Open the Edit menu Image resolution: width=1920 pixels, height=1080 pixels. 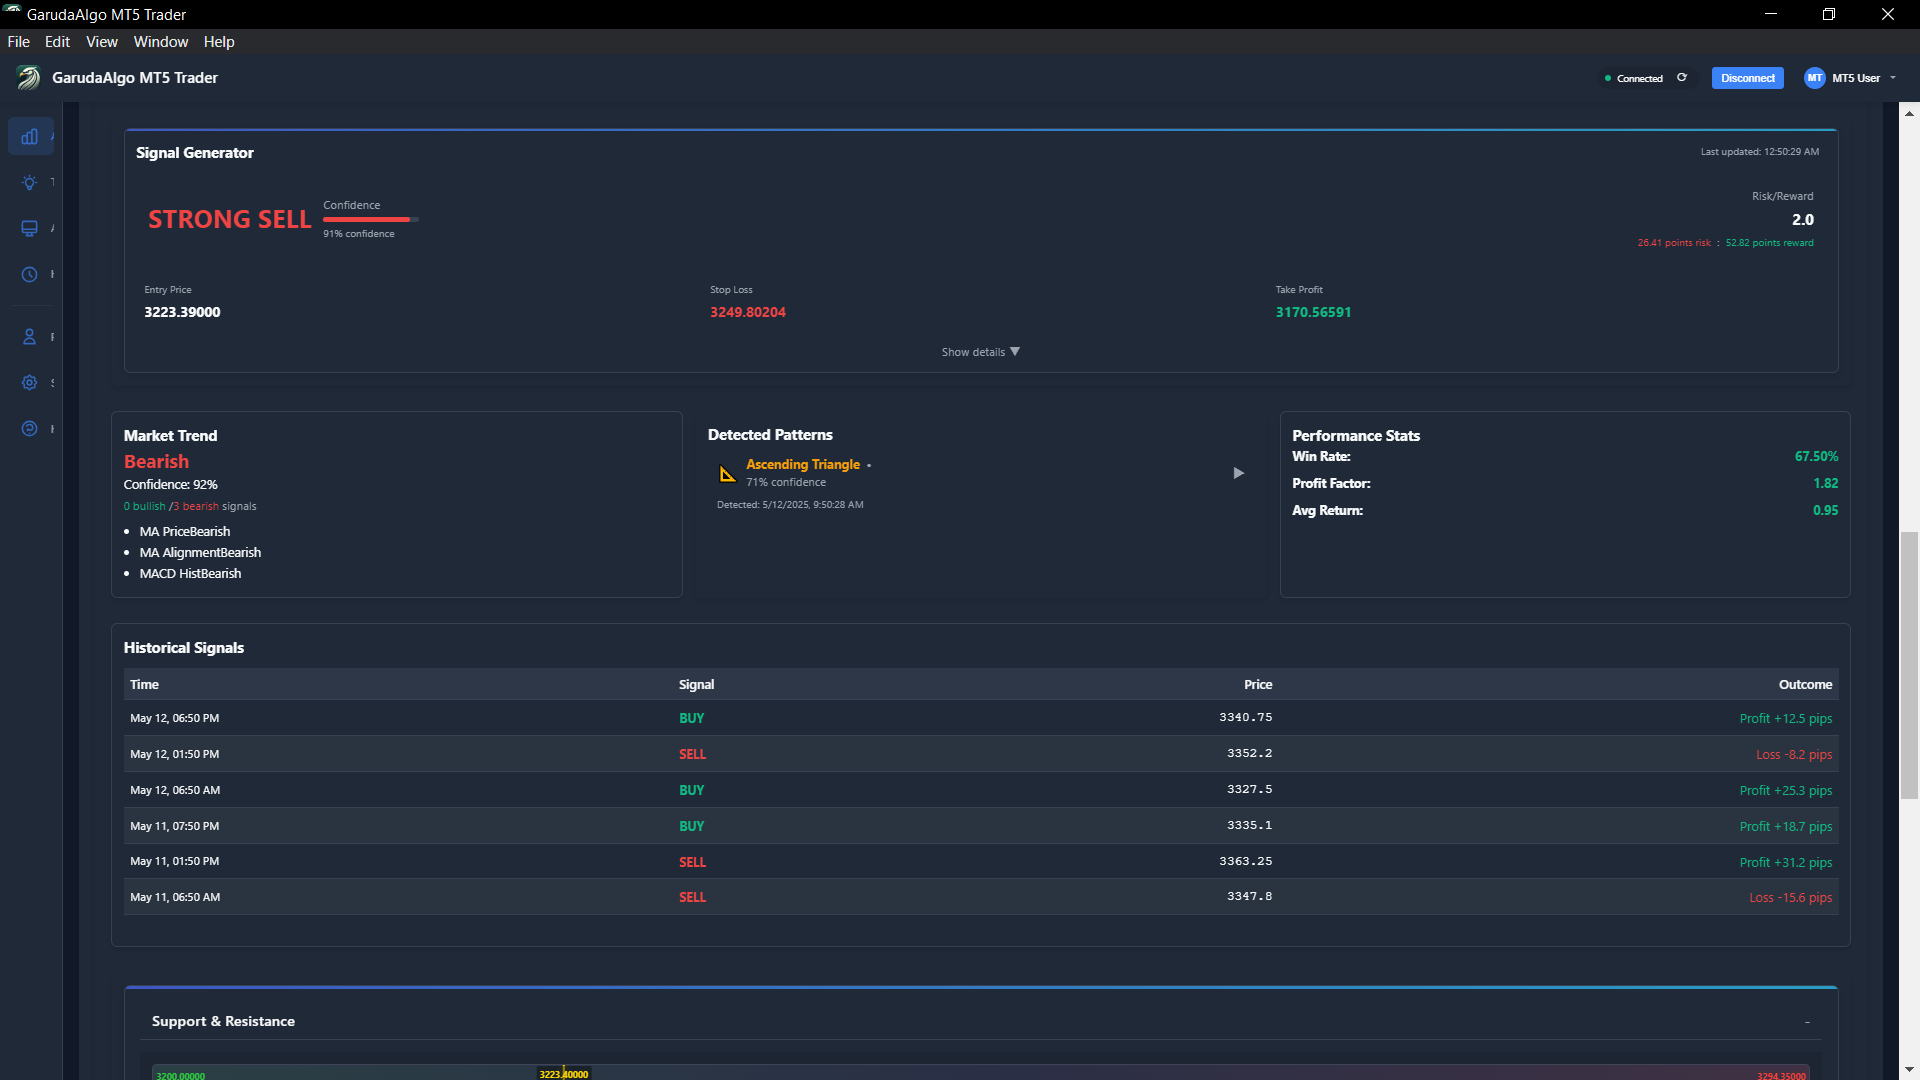pos(57,42)
